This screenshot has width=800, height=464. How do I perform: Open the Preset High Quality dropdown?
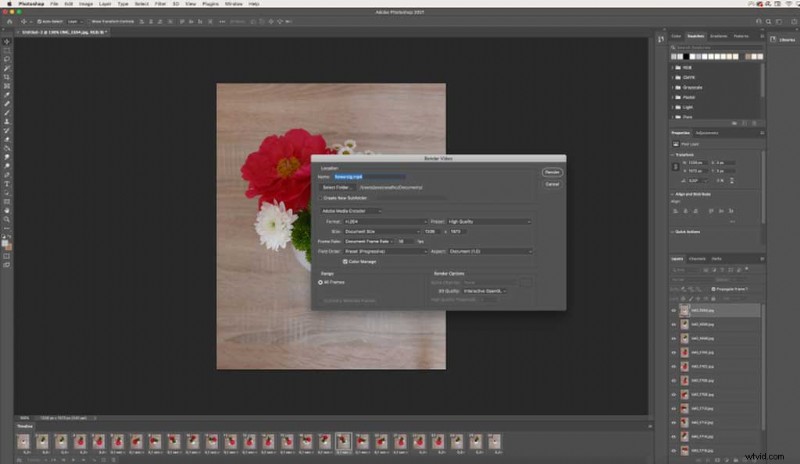click(489, 222)
